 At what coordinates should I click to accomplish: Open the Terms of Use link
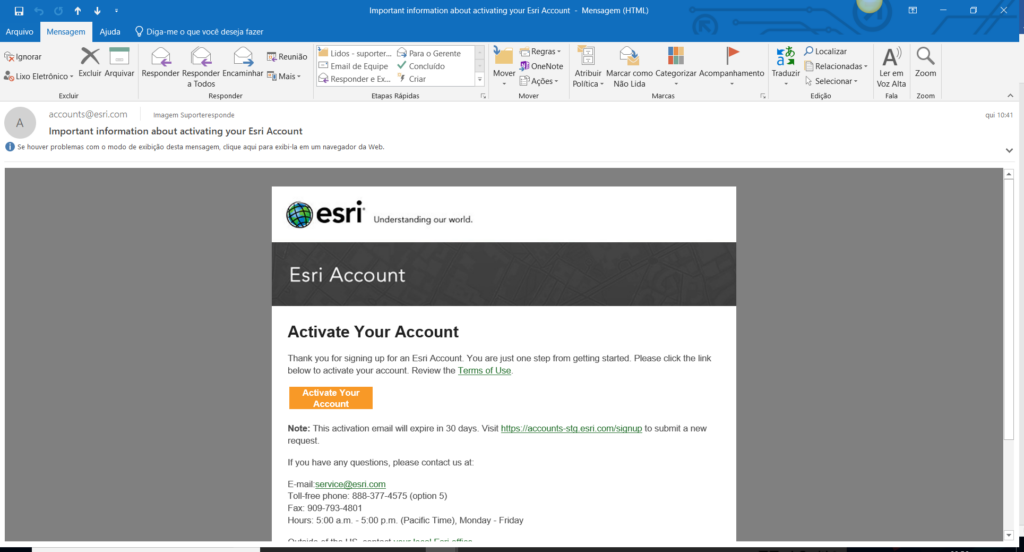coord(484,370)
